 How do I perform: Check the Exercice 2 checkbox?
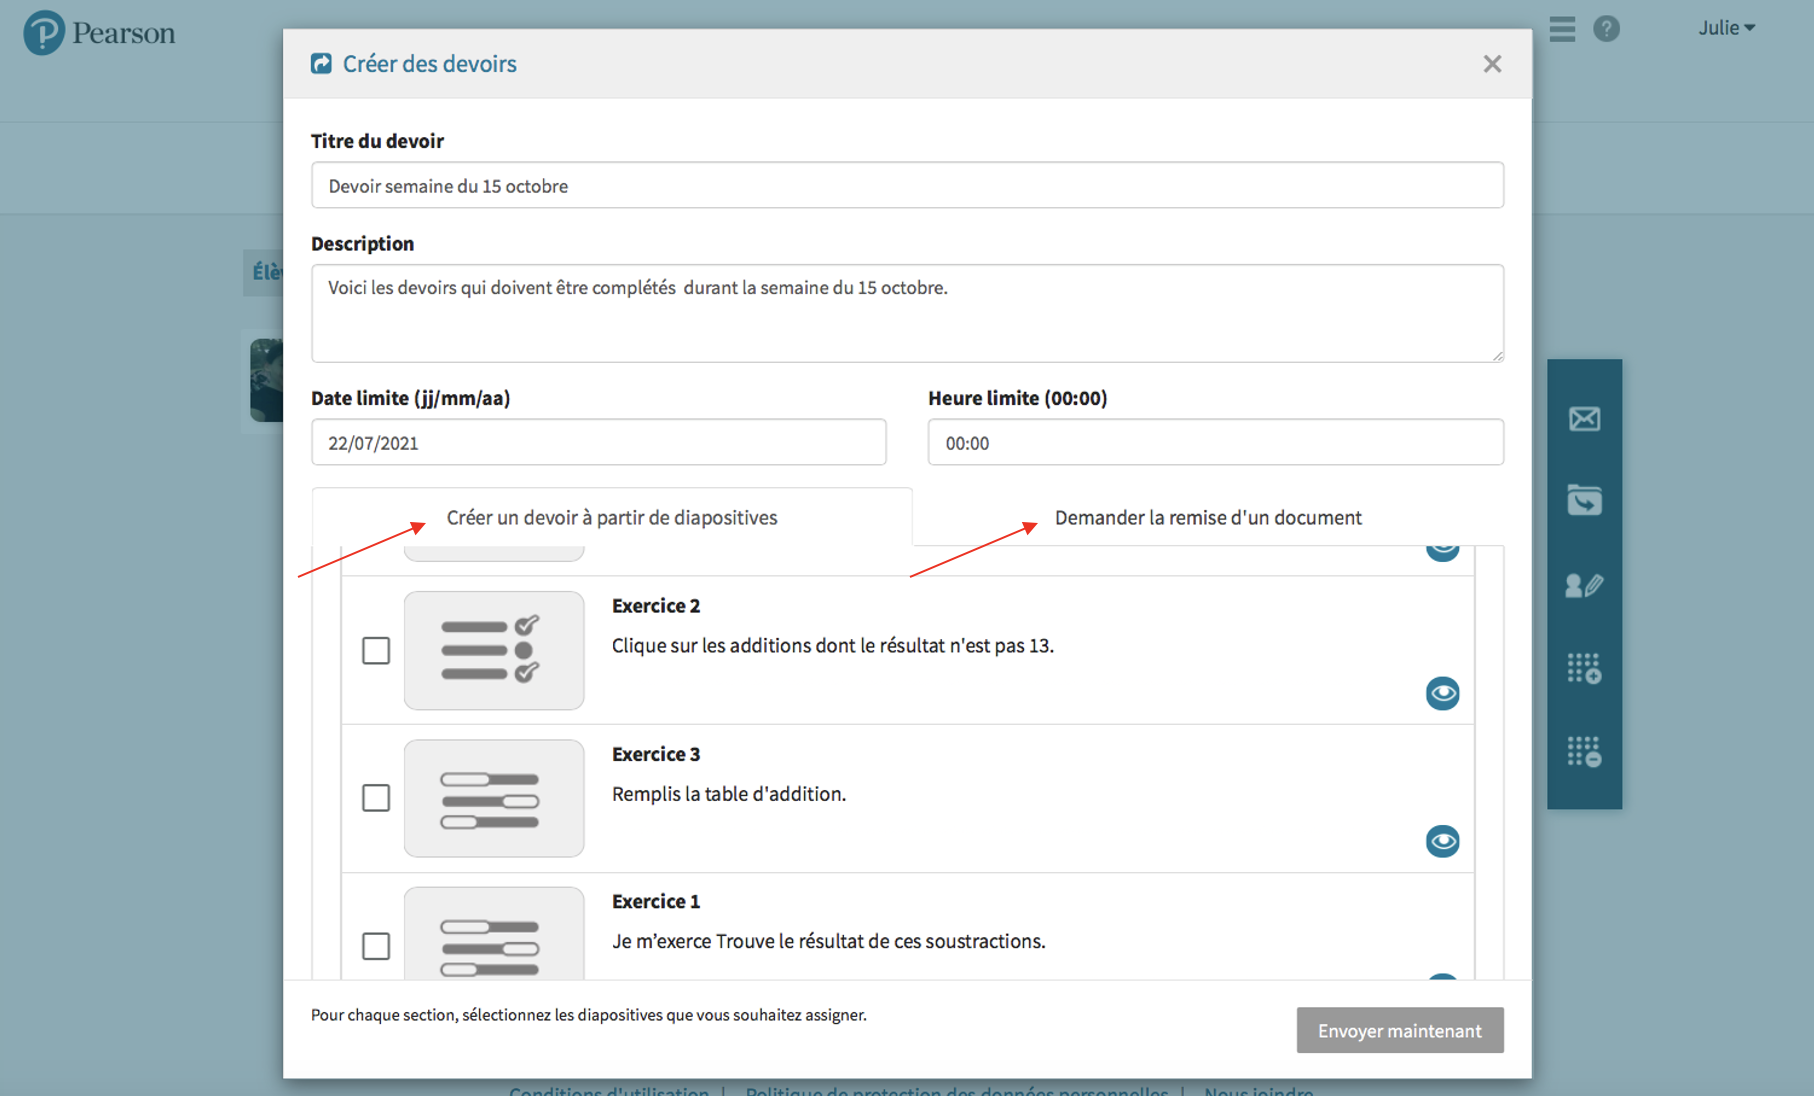point(376,651)
